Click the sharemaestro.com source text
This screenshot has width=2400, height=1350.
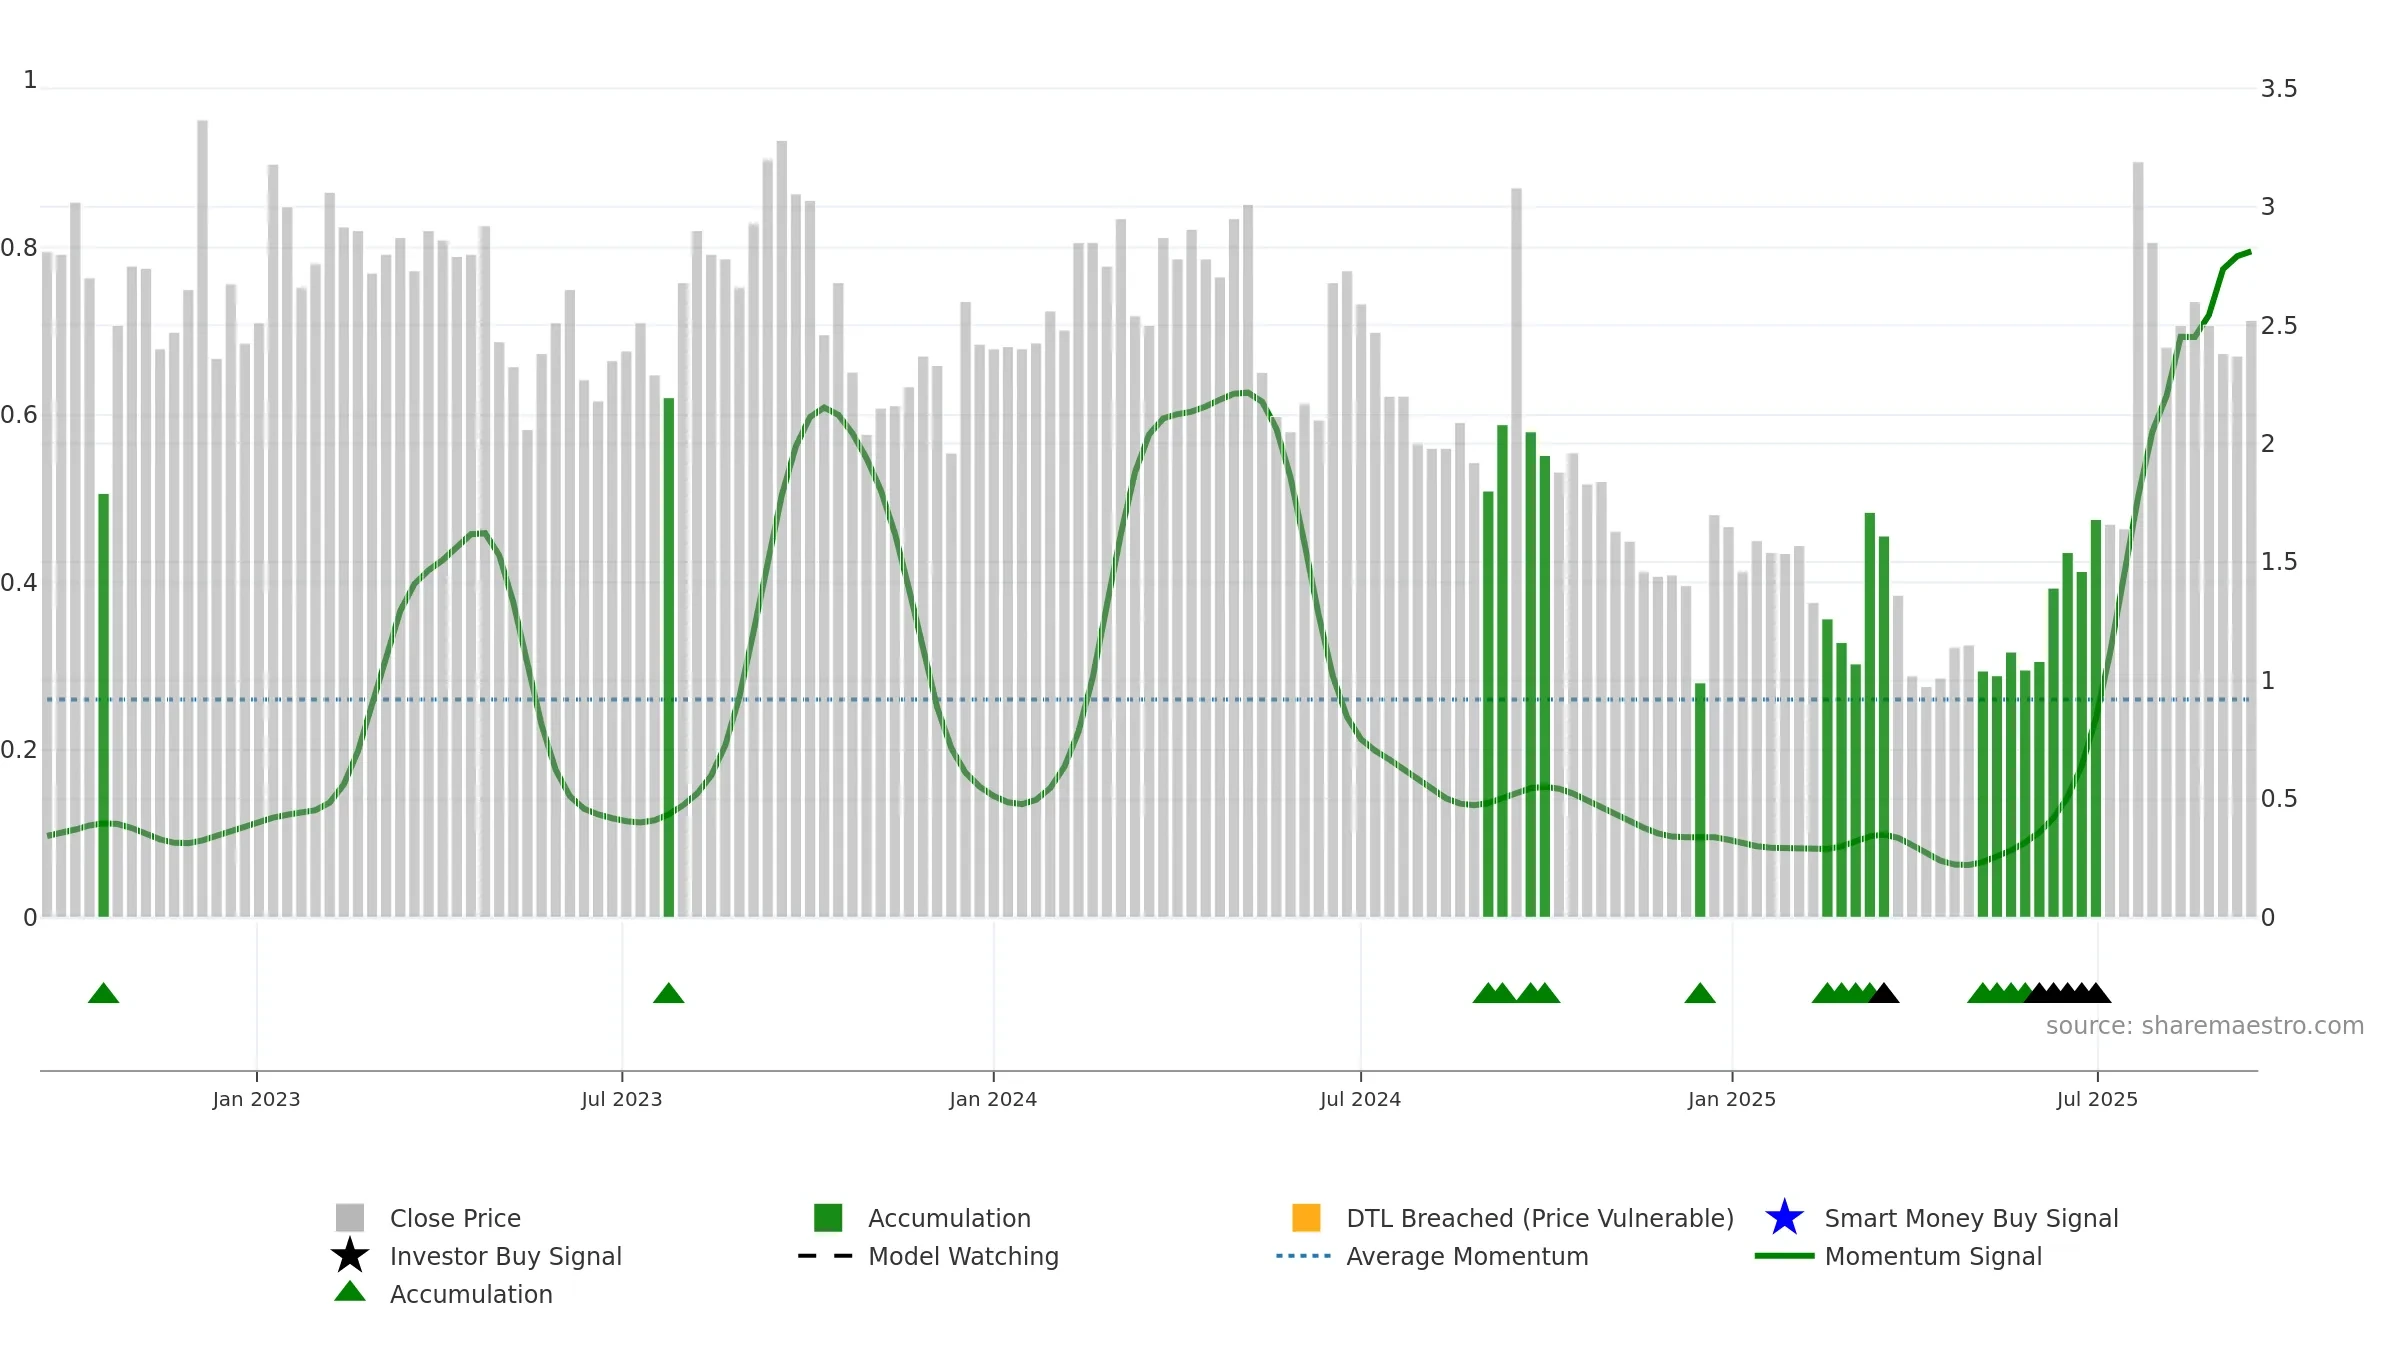tap(2204, 1026)
